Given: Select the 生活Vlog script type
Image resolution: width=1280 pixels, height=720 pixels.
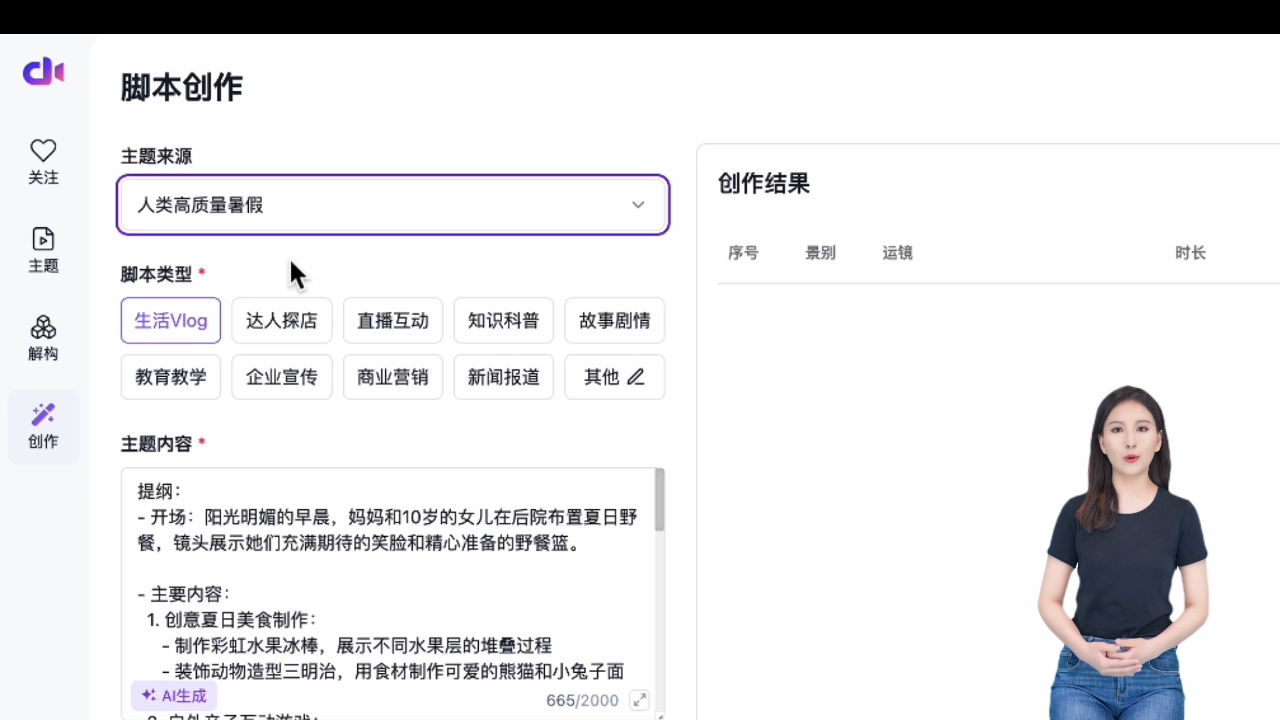Looking at the screenshot, I should [x=171, y=321].
